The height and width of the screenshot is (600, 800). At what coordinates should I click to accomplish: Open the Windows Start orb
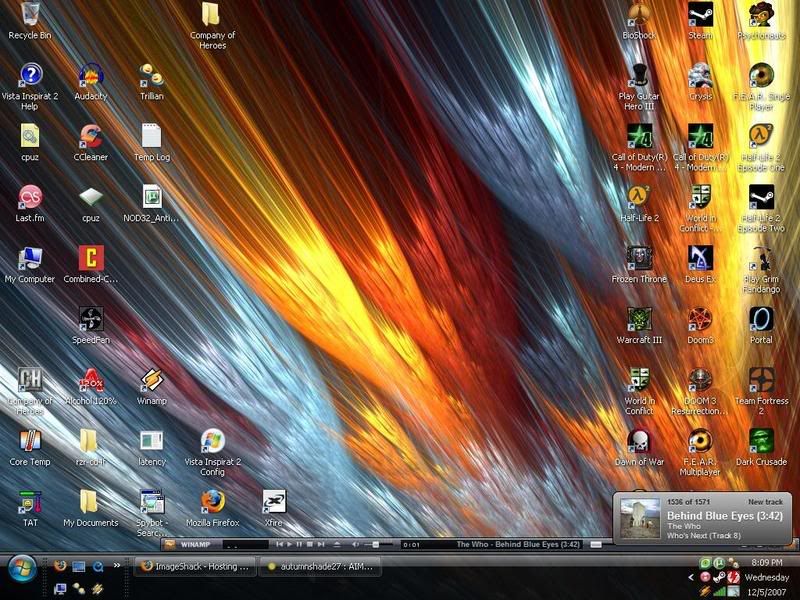coord(21,569)
